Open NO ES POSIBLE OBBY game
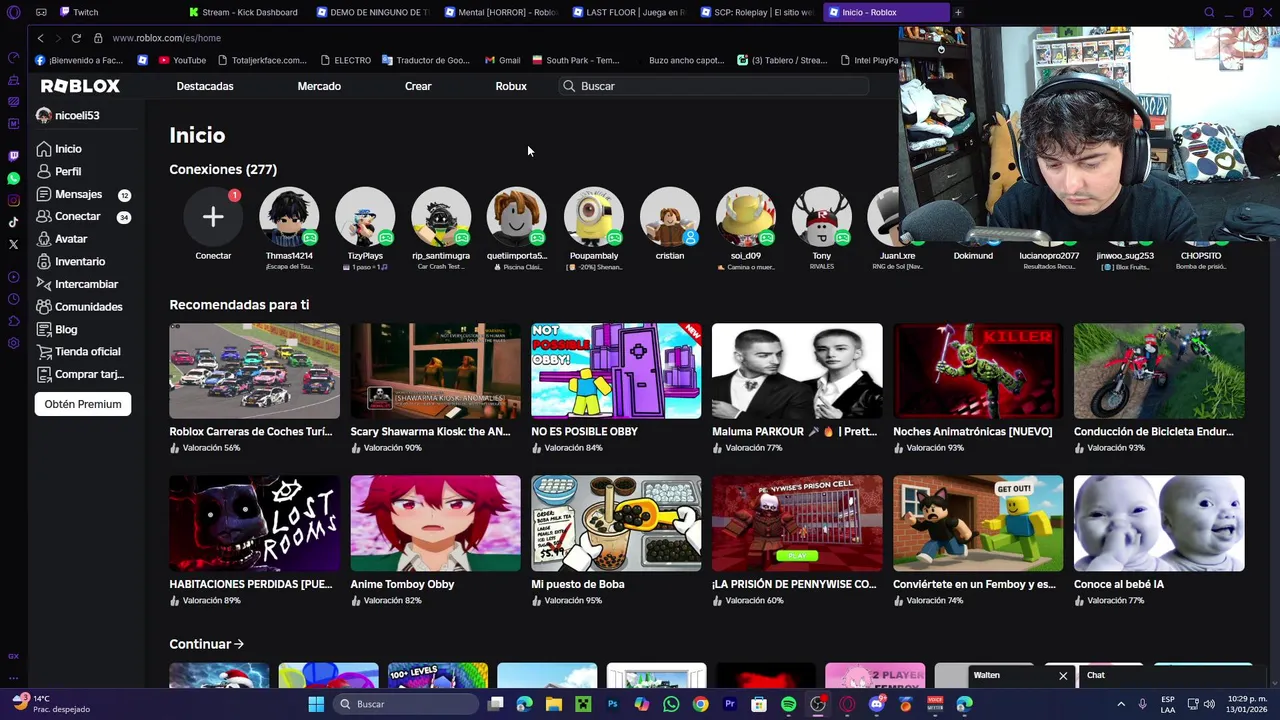1280x720 pixels. click(616, 371)
